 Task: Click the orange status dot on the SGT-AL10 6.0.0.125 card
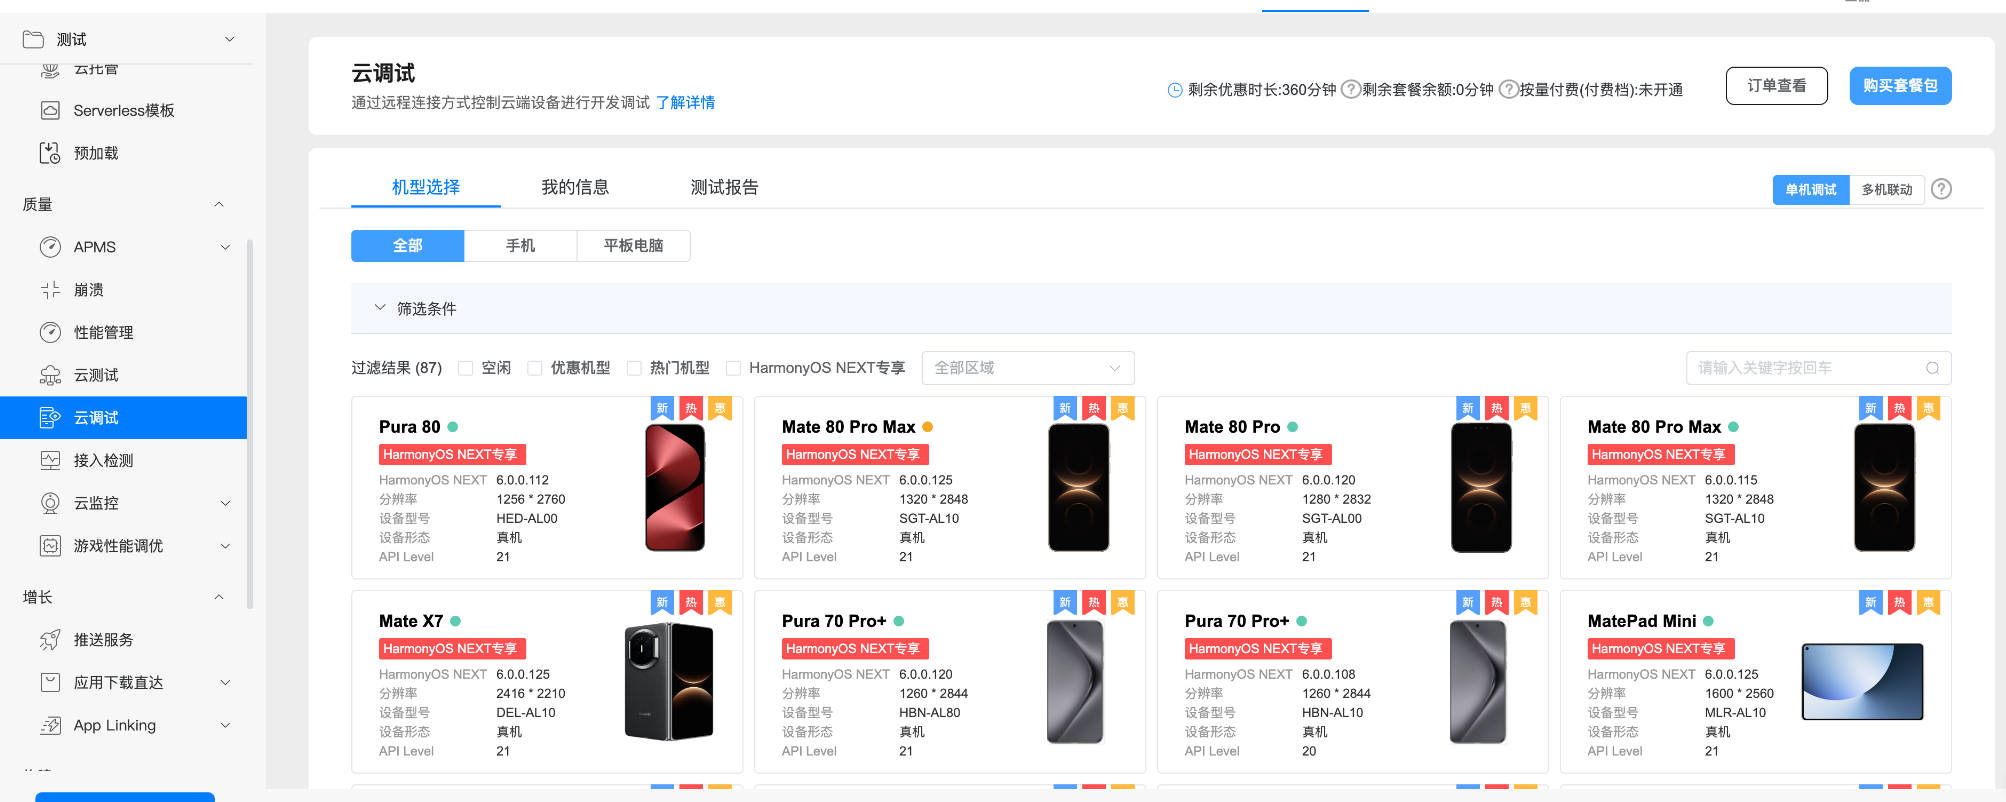928,427
